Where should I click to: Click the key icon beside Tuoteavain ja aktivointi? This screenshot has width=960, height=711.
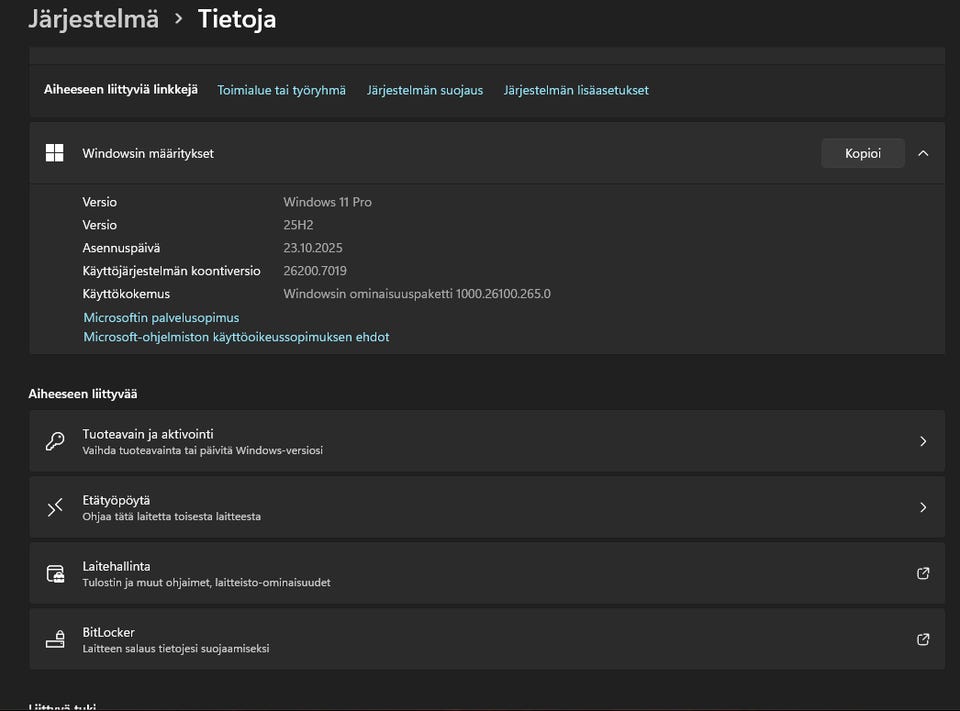[55, 441]
